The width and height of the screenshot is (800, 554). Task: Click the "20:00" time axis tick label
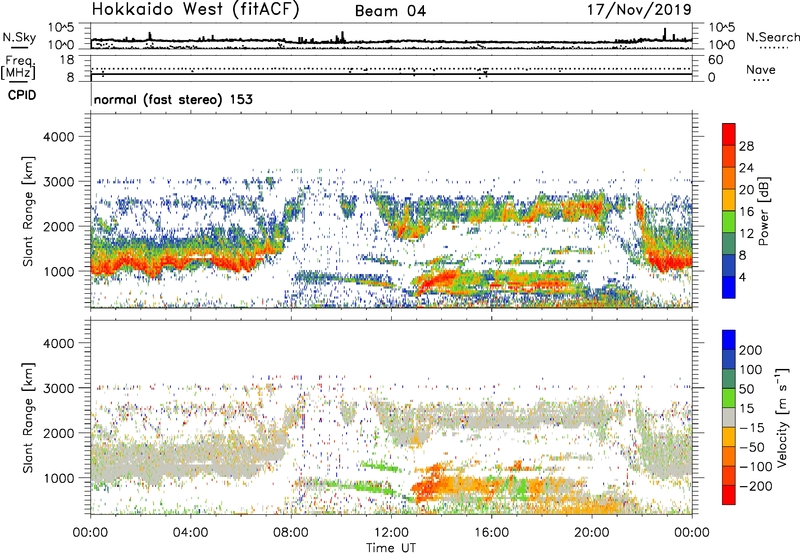[x=592, y=533]
